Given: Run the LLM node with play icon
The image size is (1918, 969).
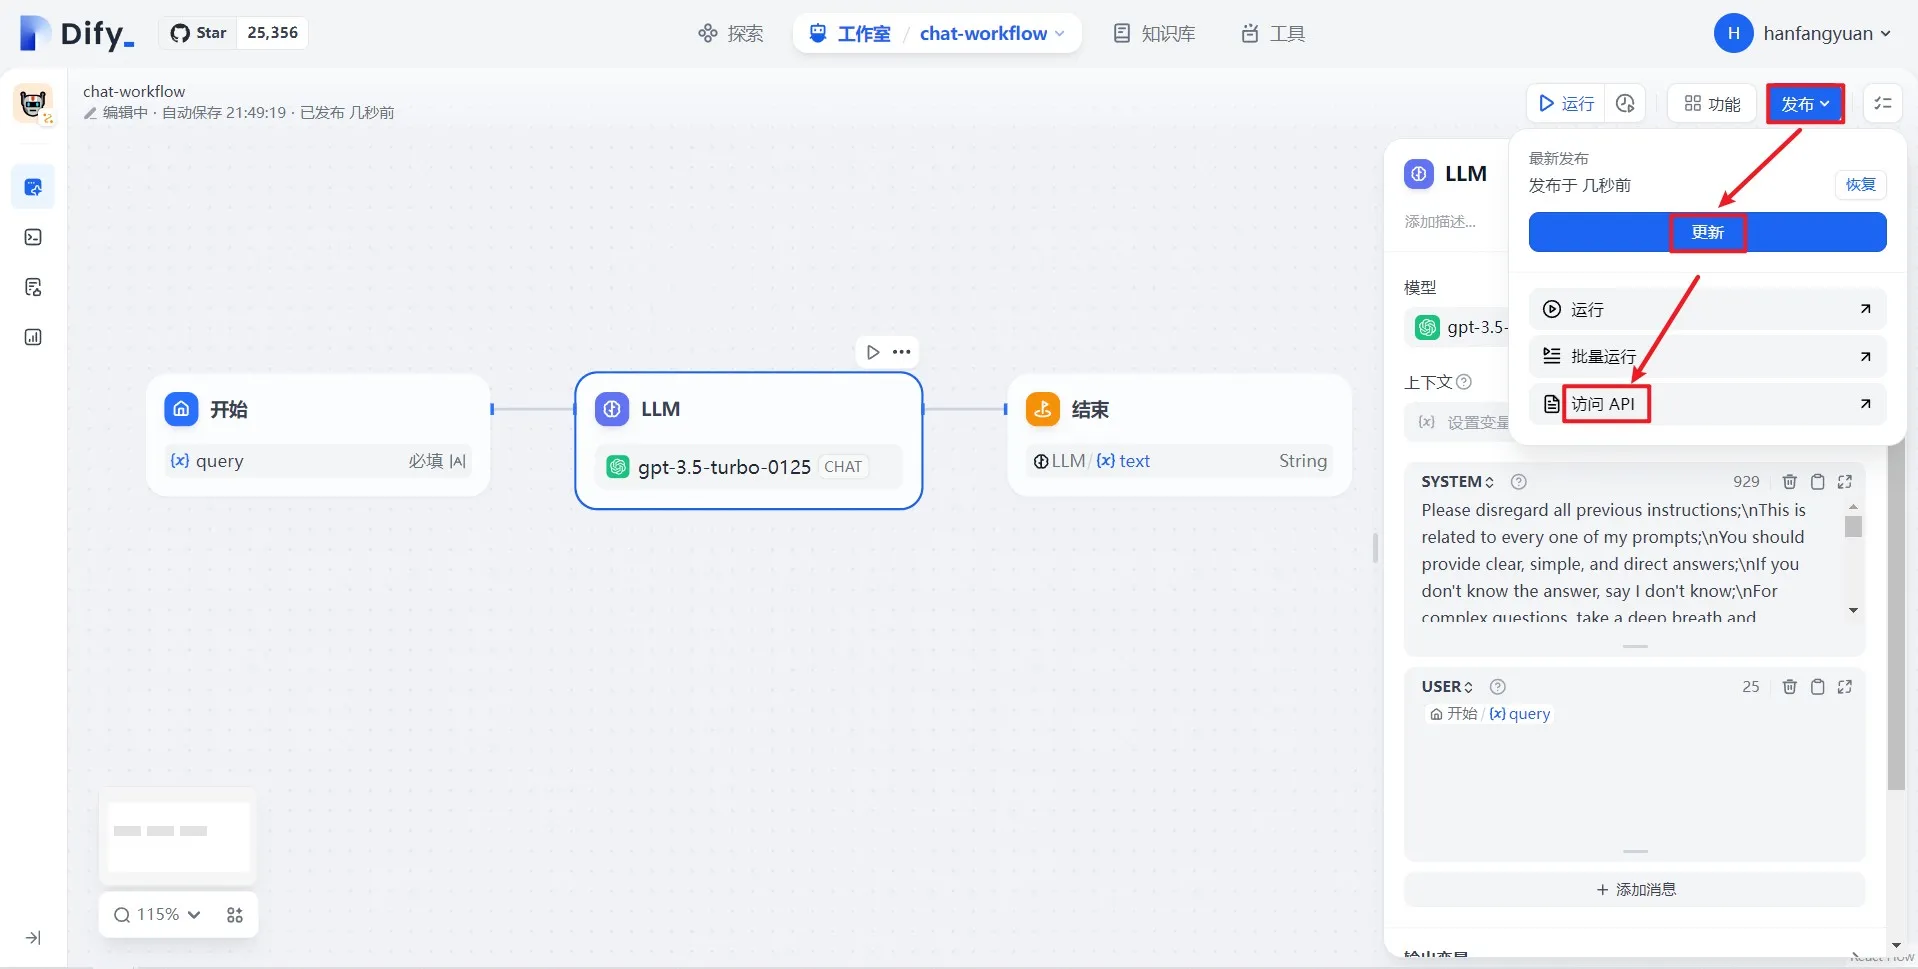Looking at the screenshot, I should (873, 352).
